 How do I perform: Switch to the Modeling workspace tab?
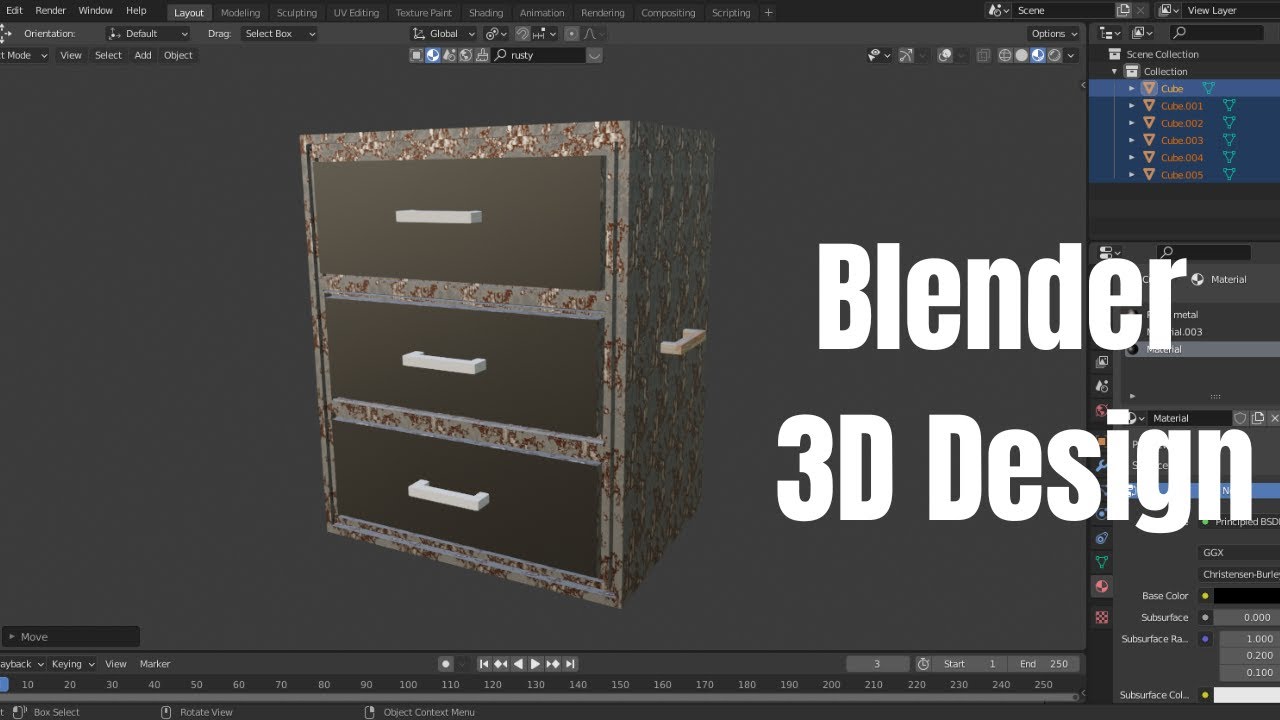[x=240, y=13]
